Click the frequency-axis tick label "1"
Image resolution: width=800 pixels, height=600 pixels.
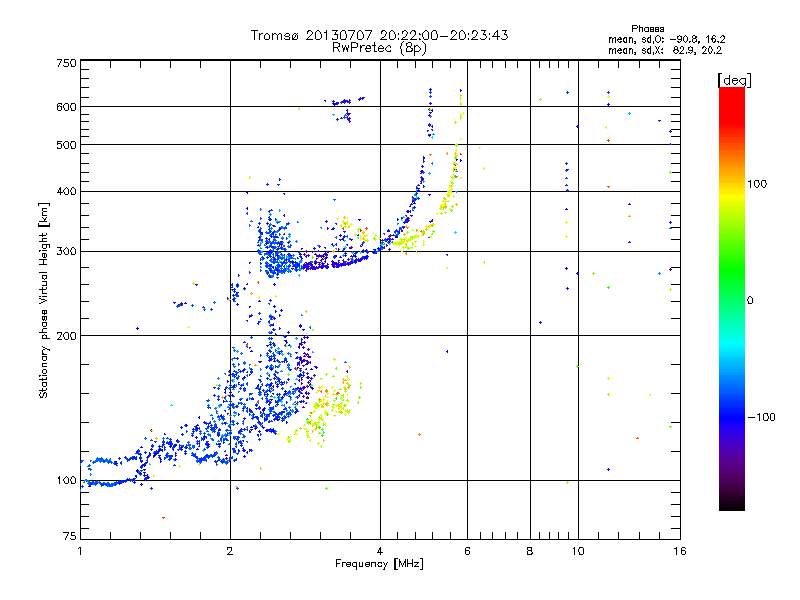pyautogui.click(x=80, y=551)
